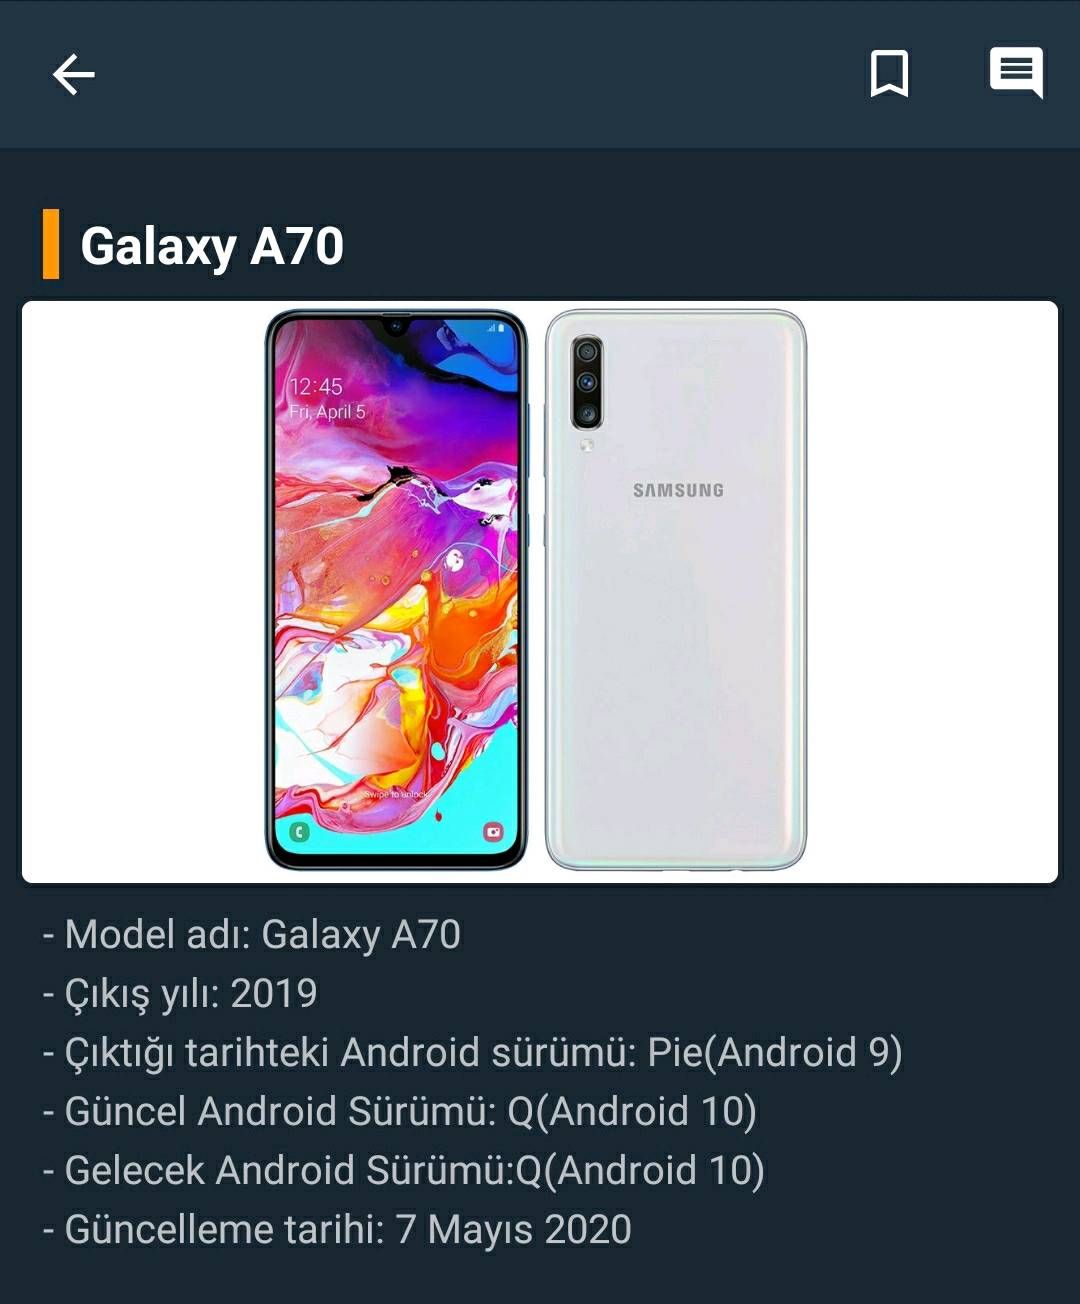Select the Çıkış yılı: 2019 line

click(x=180, y=994)
